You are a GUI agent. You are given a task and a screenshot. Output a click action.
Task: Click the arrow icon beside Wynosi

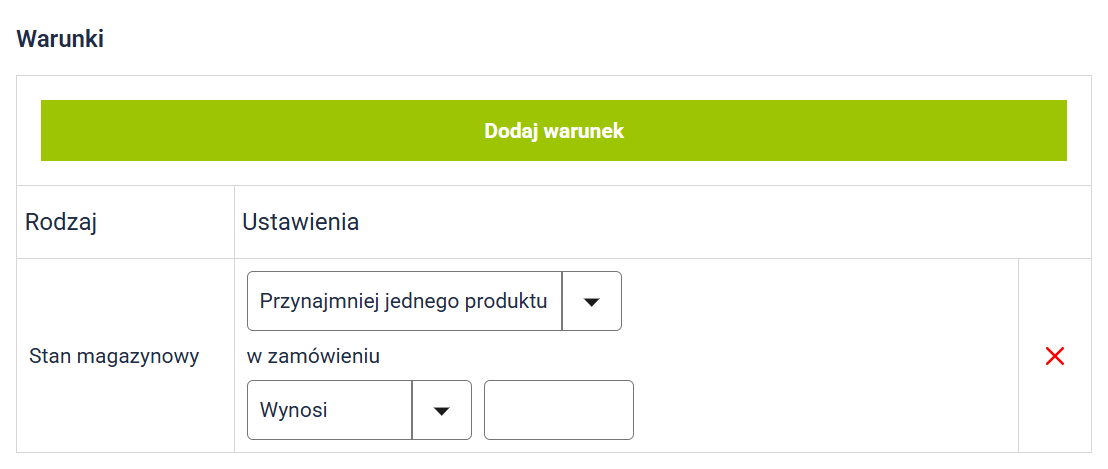tap(441, 410)
